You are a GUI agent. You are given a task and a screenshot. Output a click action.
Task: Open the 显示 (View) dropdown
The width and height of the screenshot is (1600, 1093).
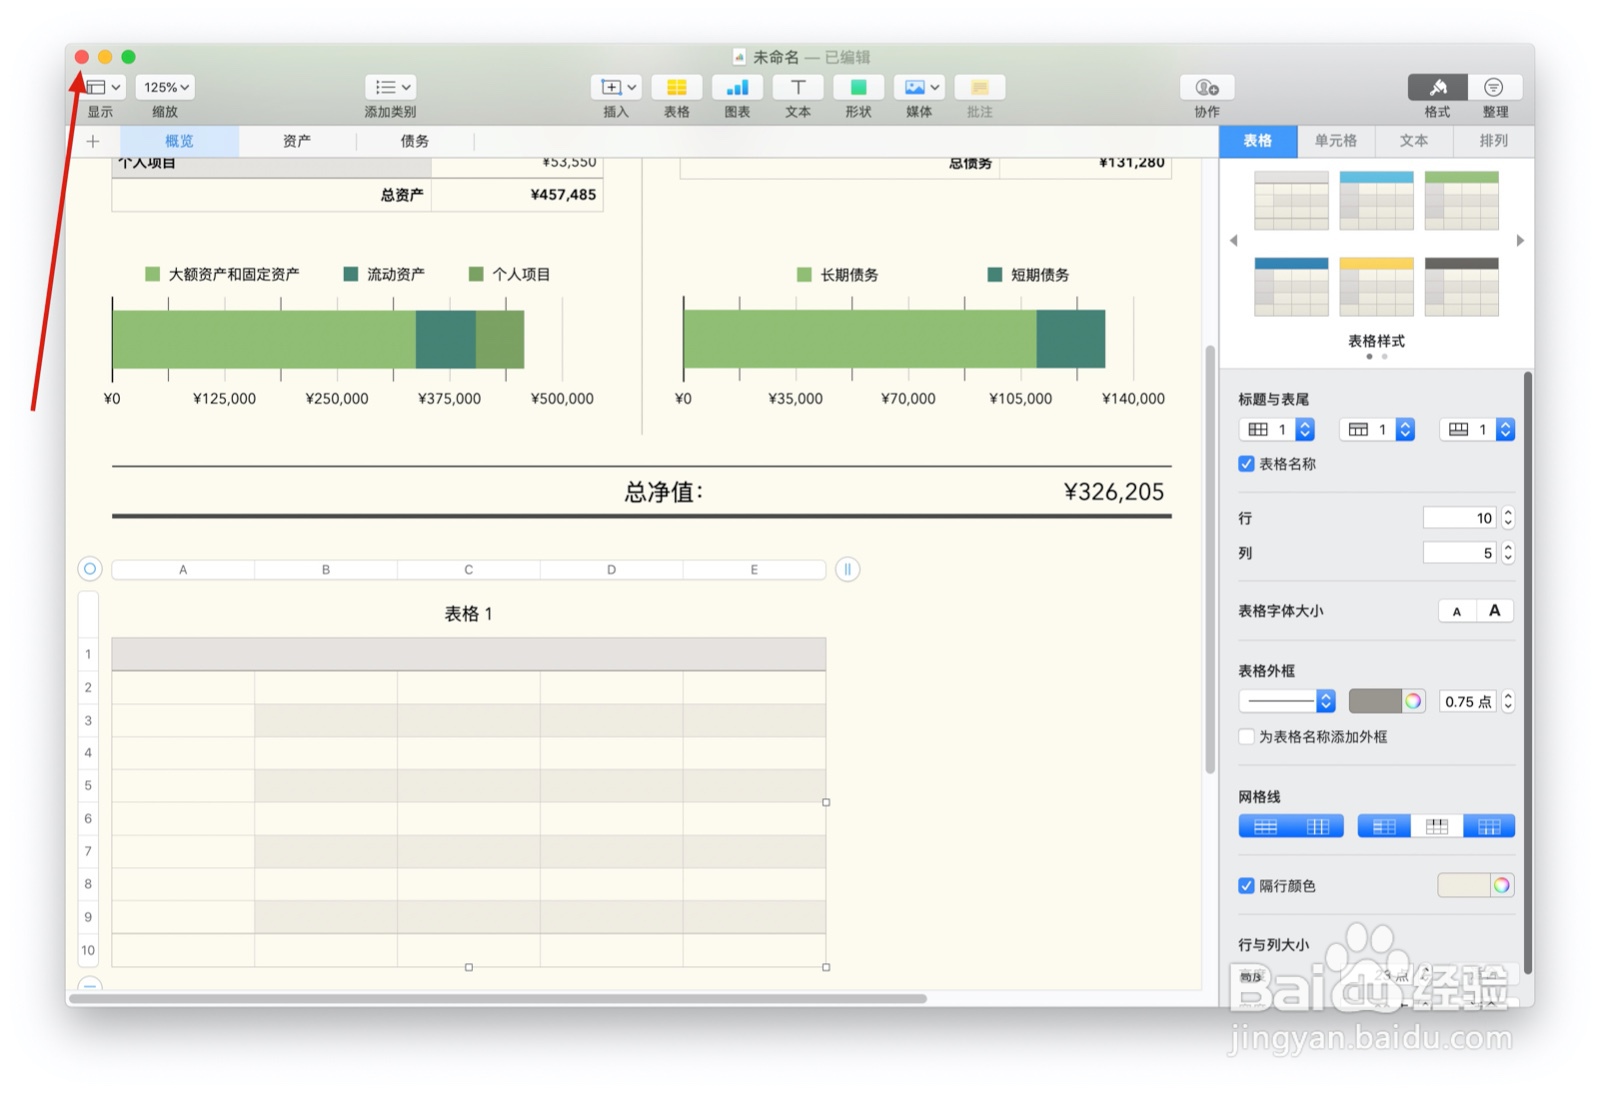pos(101,88)
